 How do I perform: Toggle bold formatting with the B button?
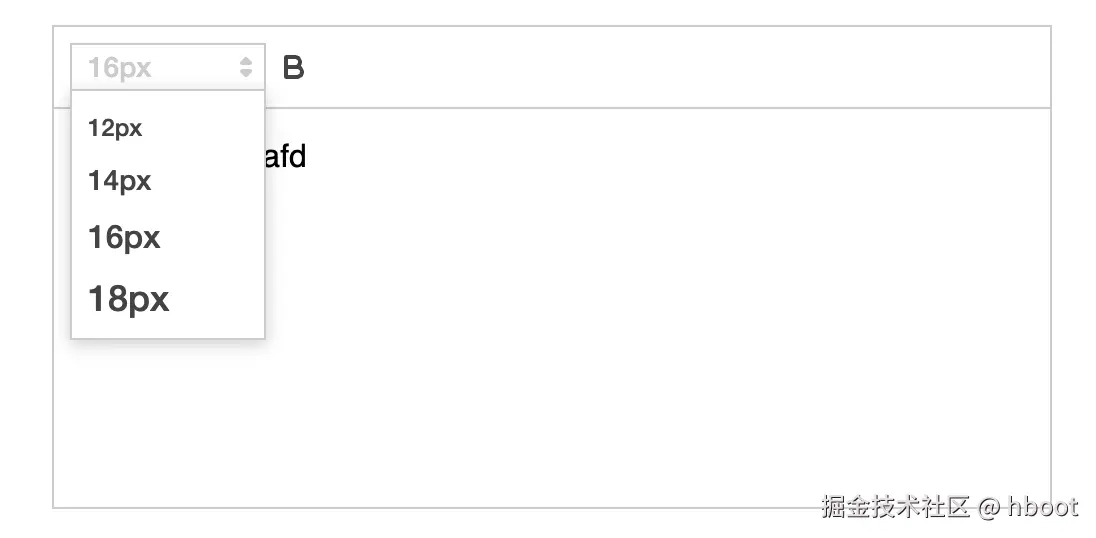[293, 68]
